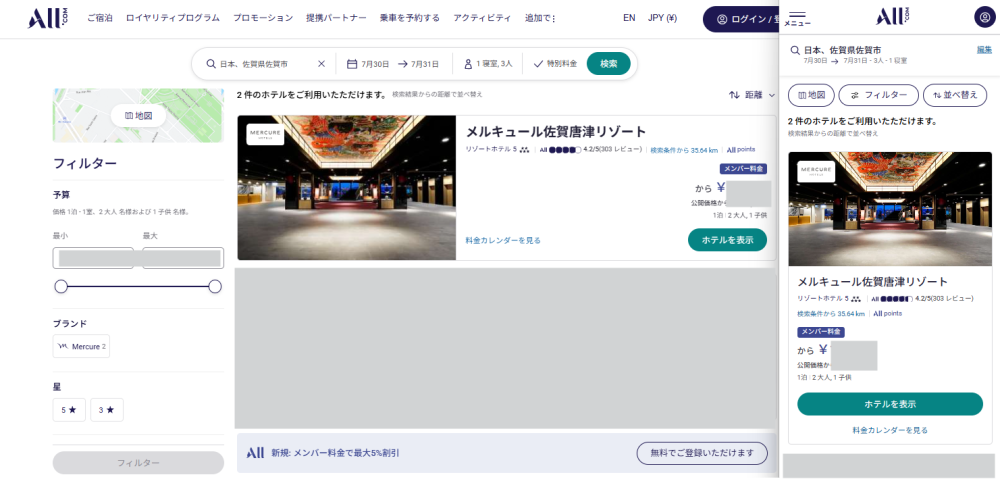Open the 提携パートナー menu
The width and height of the screenshot is (1000, 479).
click(336, 18)
